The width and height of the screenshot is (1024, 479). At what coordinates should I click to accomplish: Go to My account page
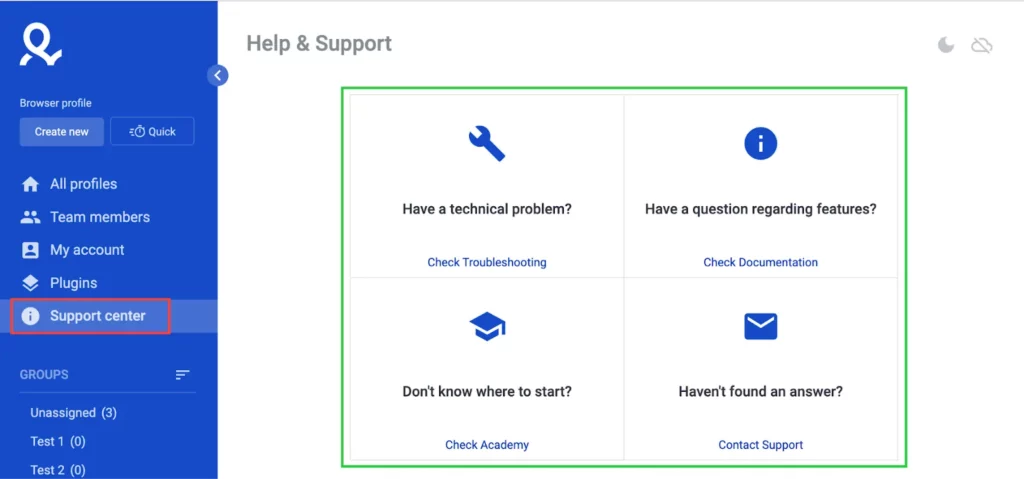tap(87, 250)
